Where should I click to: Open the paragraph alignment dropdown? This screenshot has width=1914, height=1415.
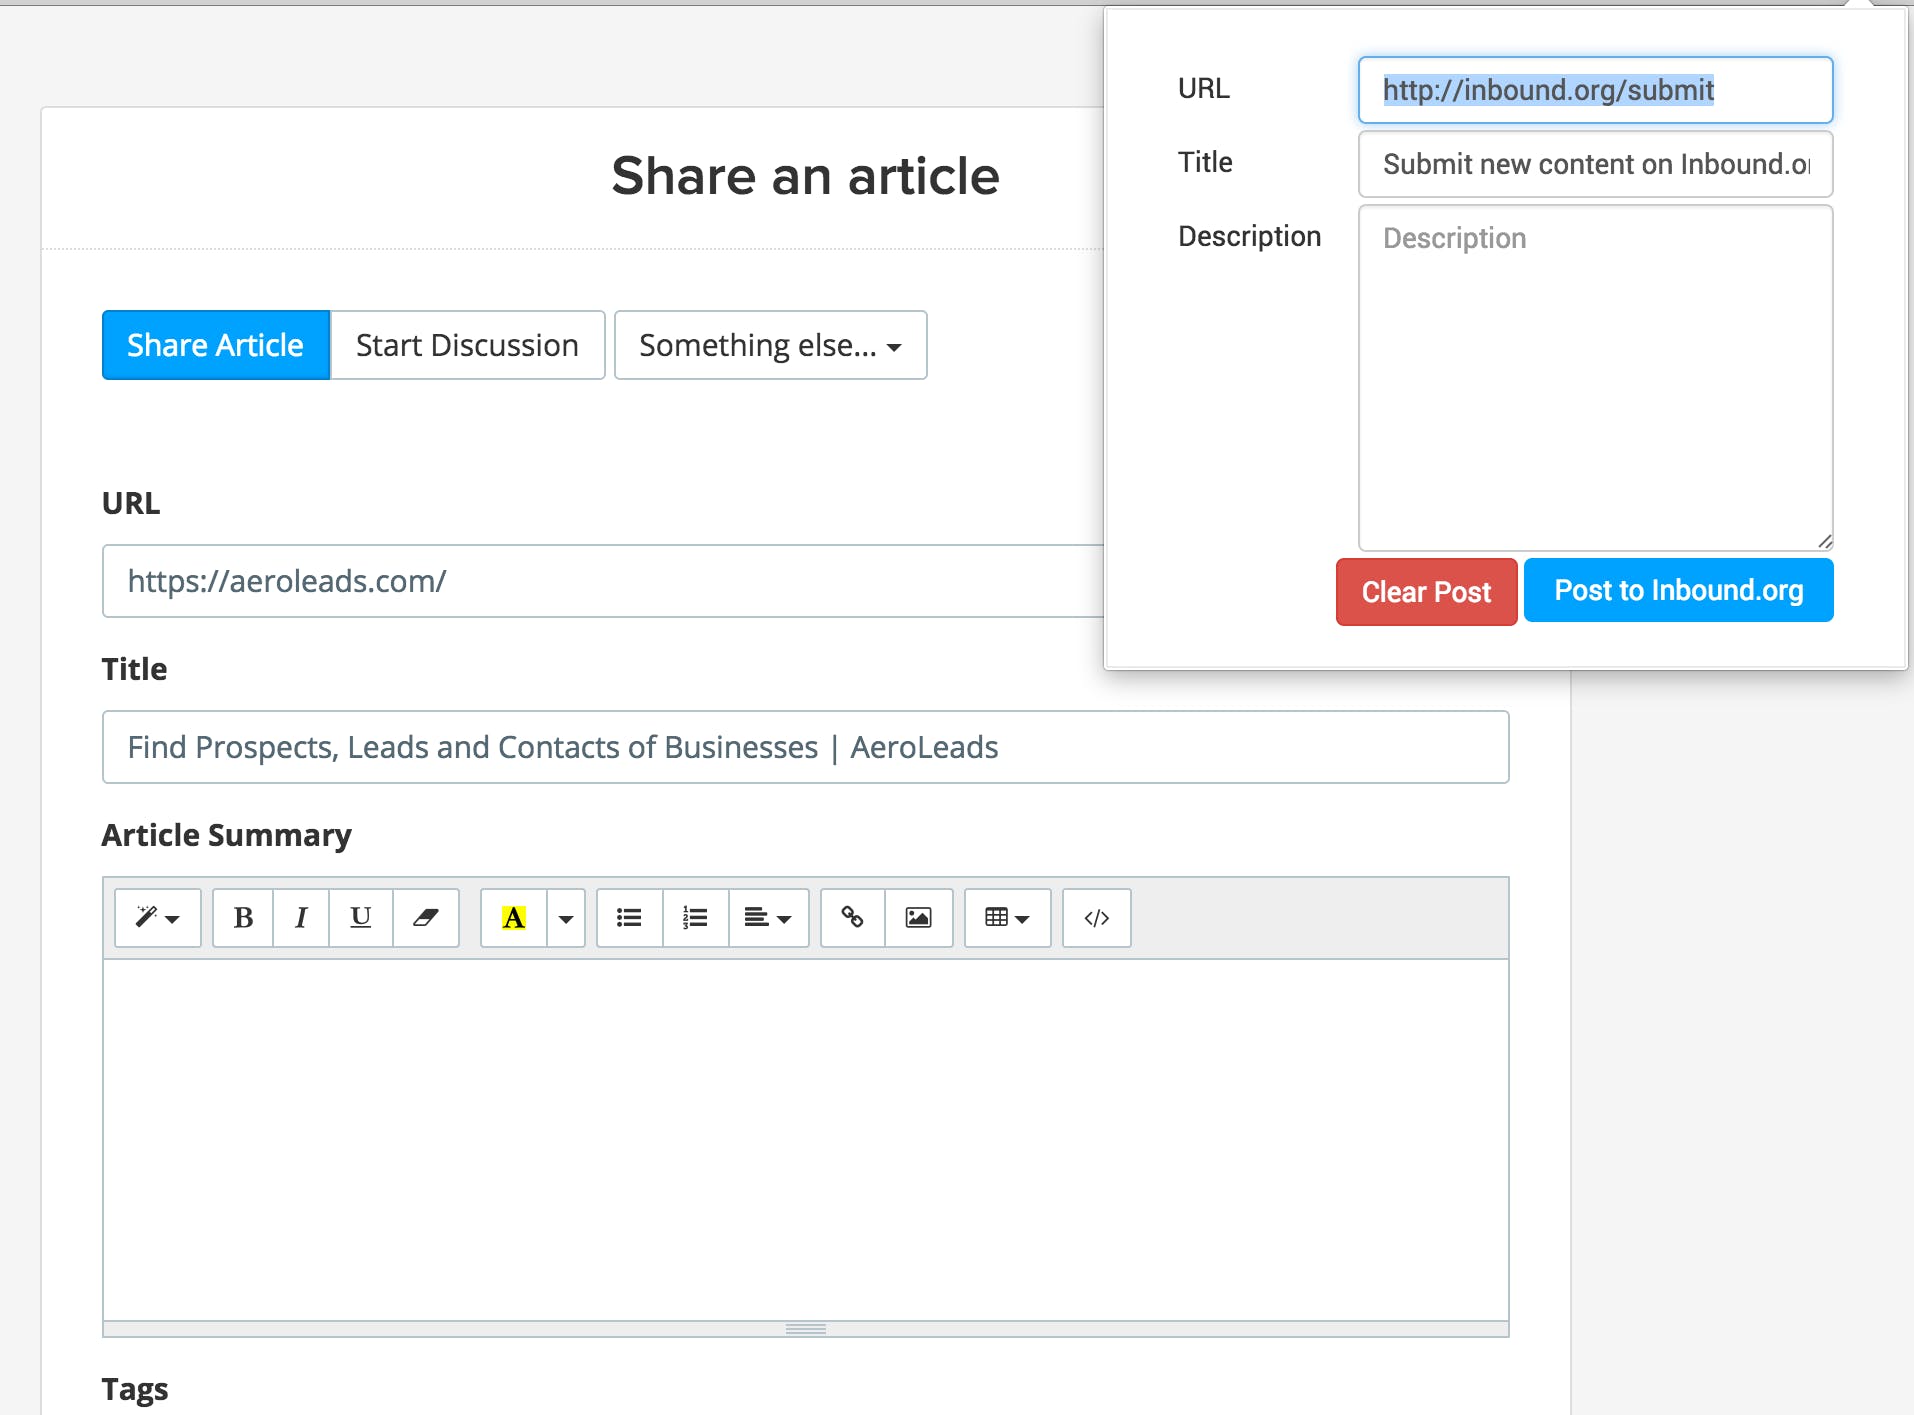point(768,917)
